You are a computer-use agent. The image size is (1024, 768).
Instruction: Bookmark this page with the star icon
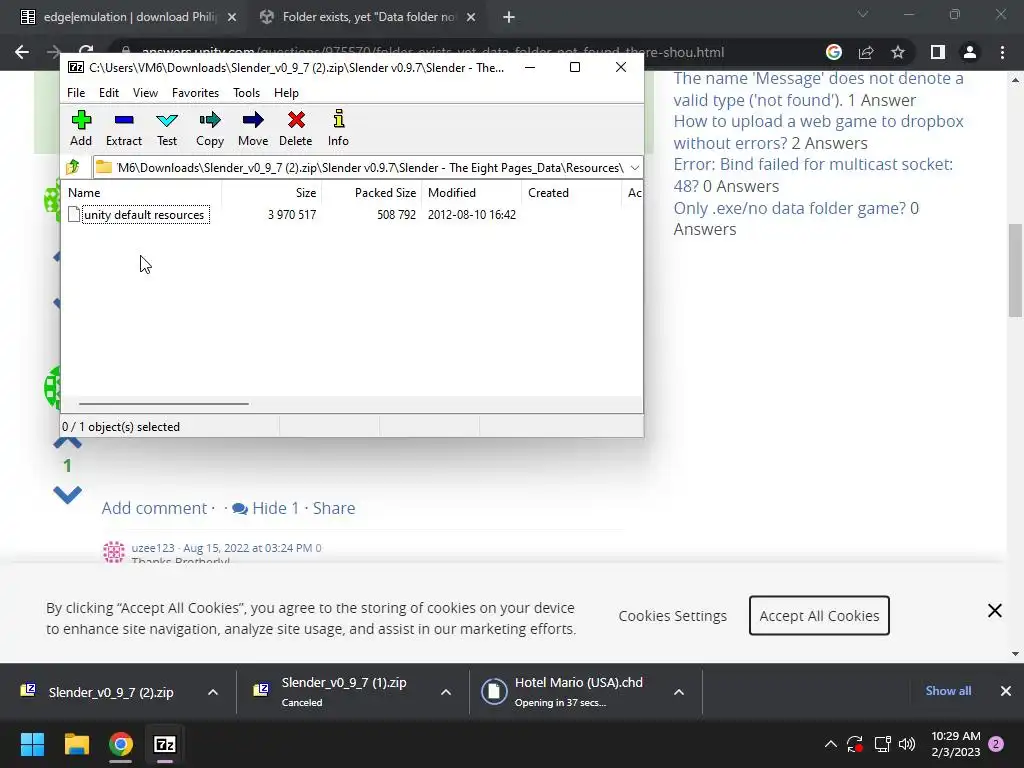point(898,52)
